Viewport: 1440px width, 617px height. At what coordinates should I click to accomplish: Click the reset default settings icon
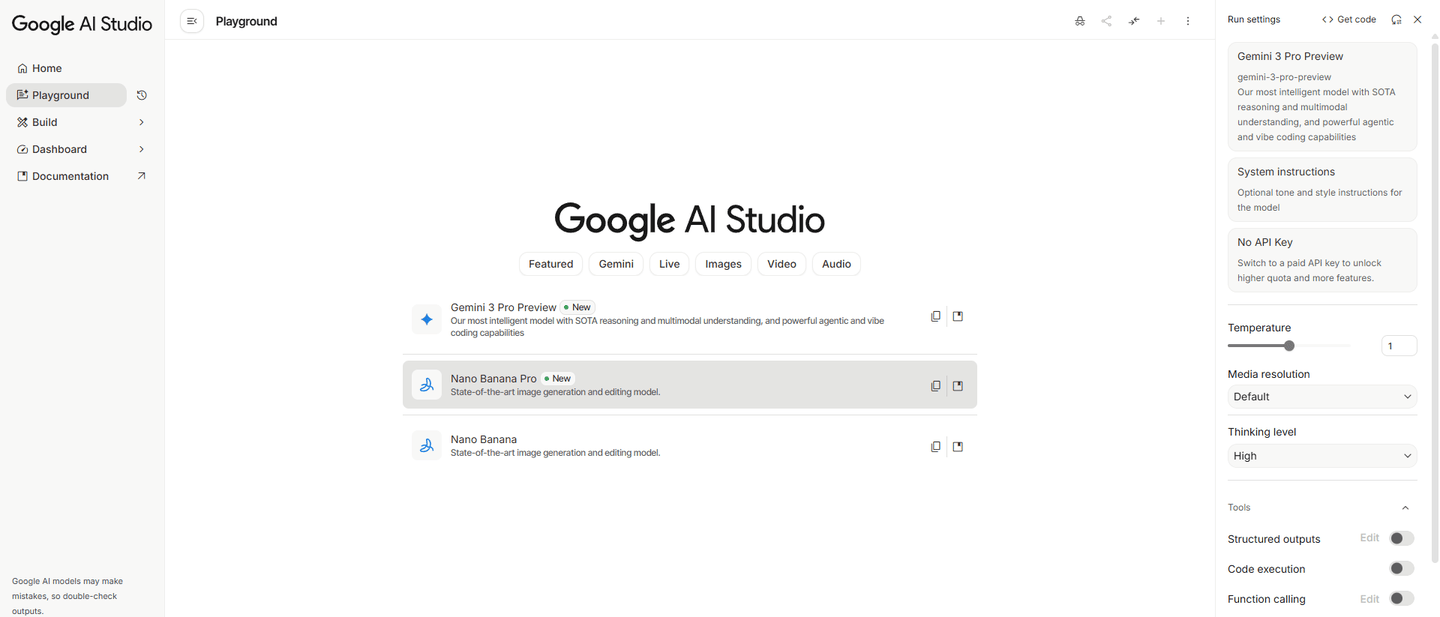(1396, 19)
